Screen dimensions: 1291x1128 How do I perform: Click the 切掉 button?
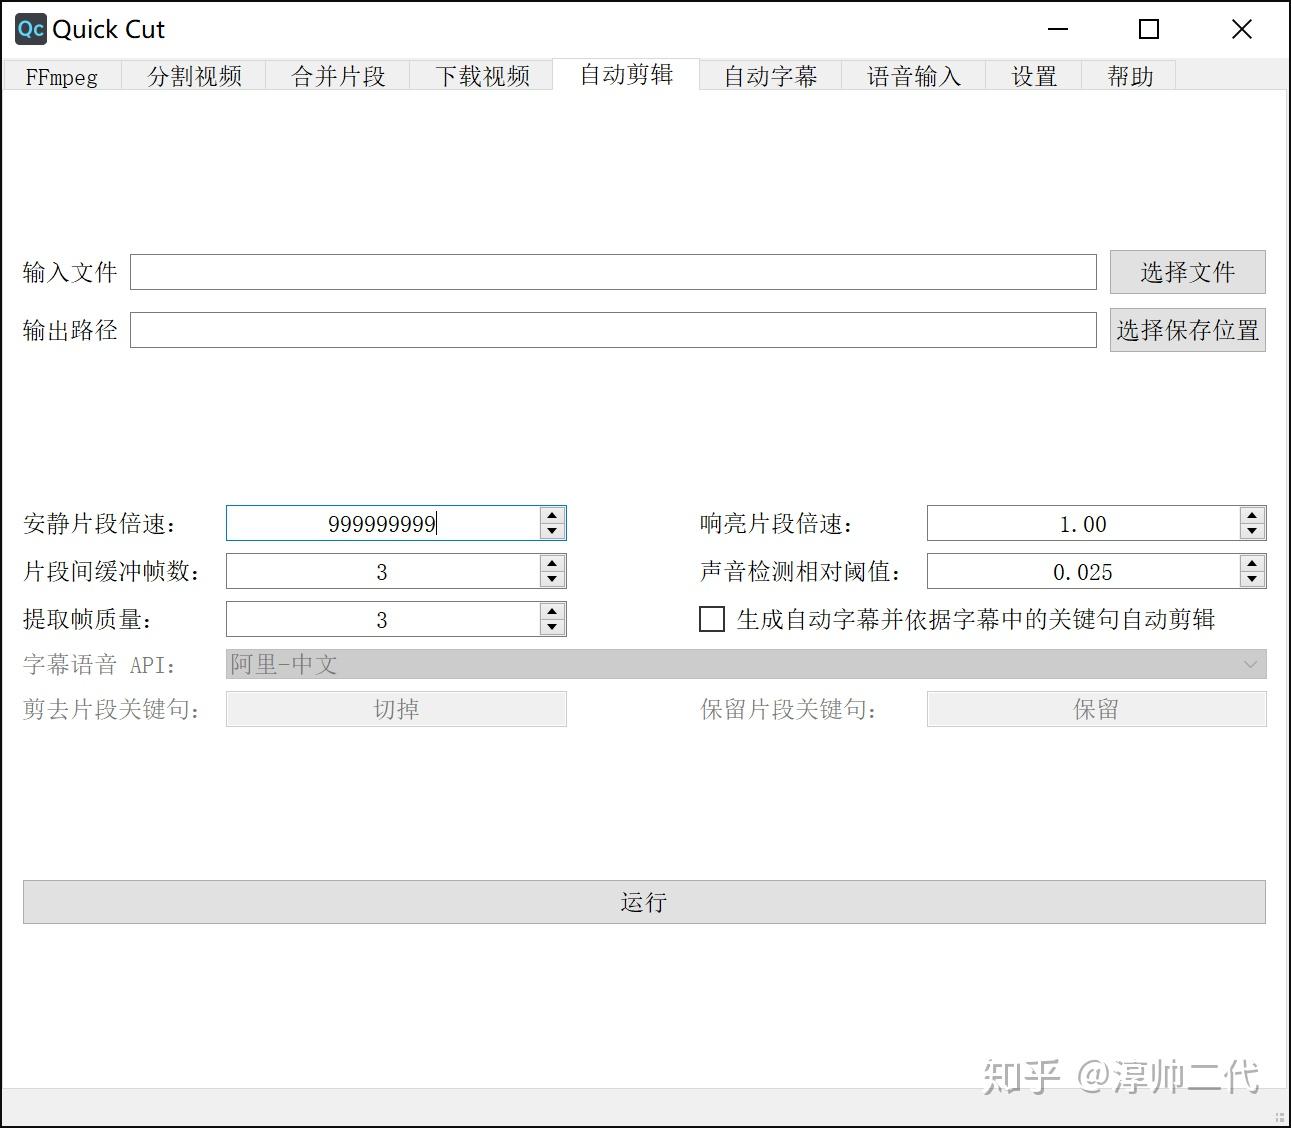click(396, 708)
